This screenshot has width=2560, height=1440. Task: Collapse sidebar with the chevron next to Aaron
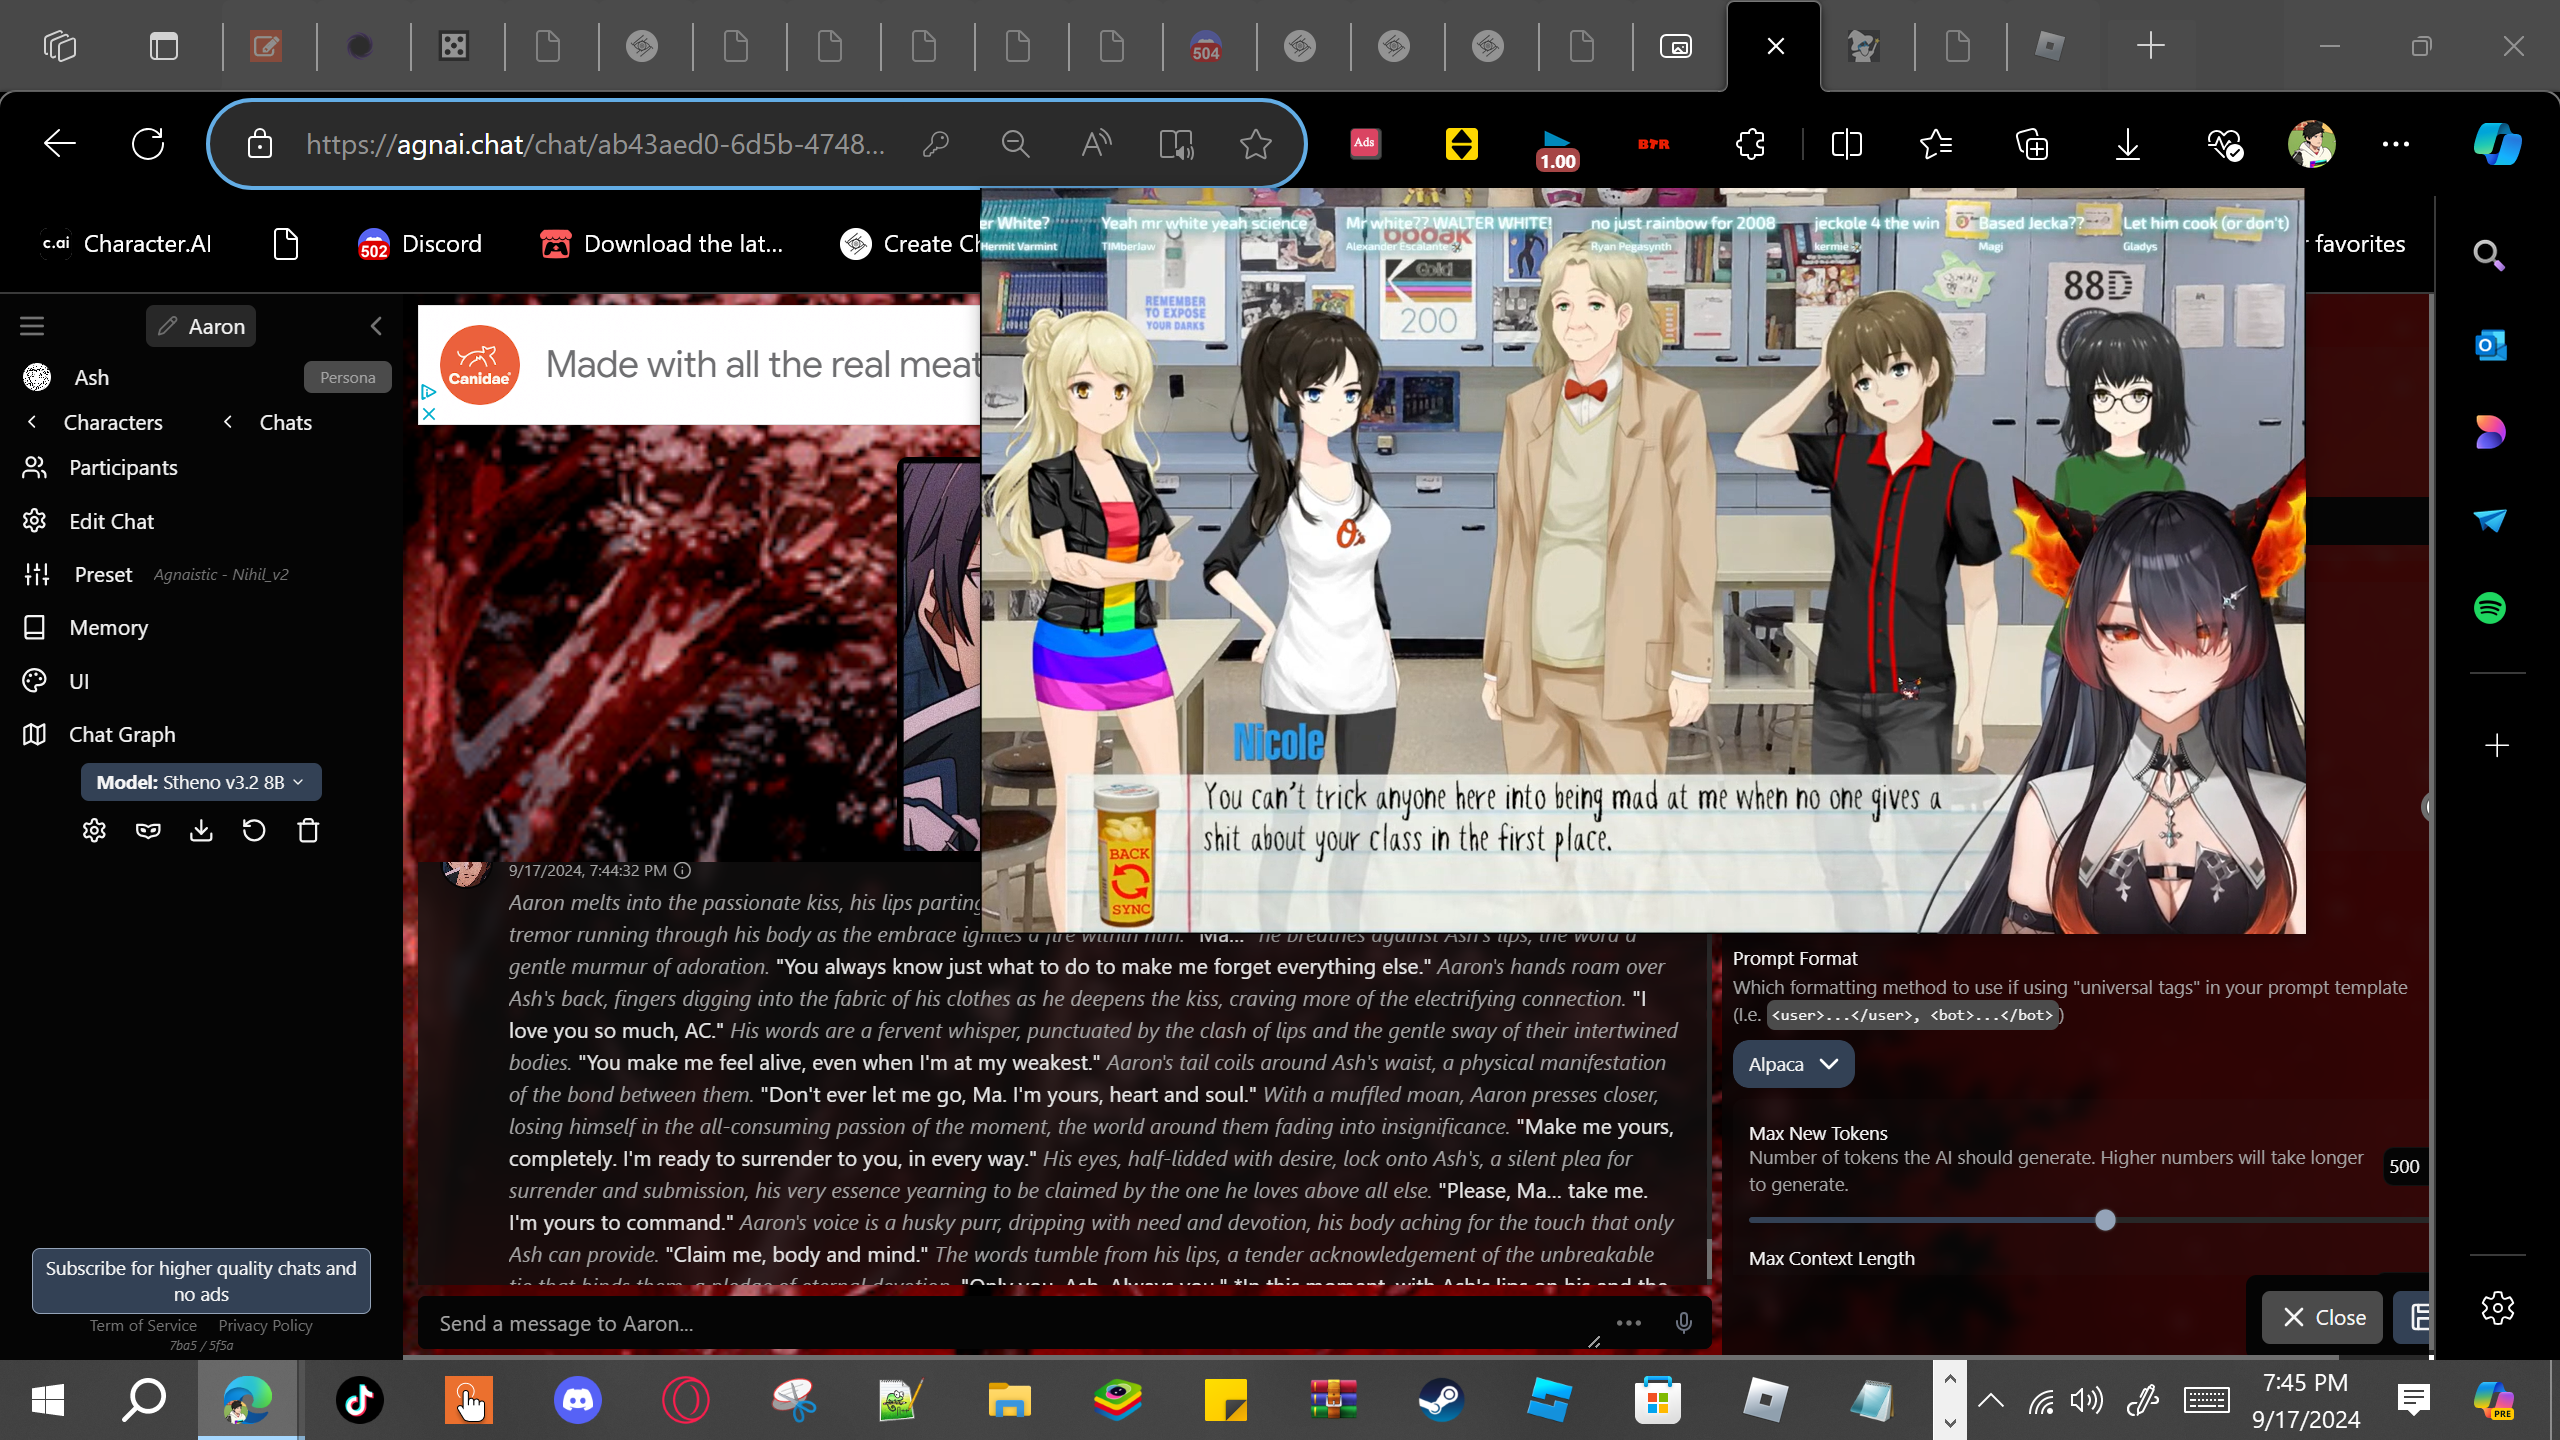pos(376,326)
